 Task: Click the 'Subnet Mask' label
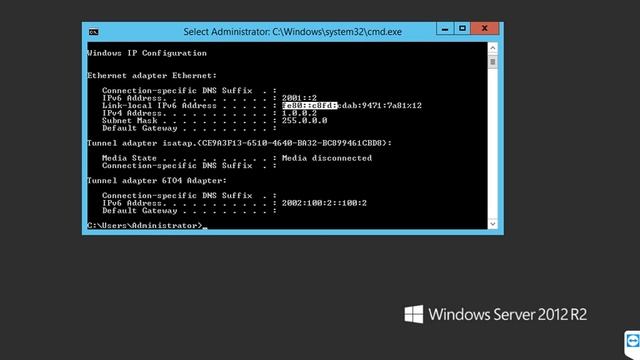coord(130,120)
